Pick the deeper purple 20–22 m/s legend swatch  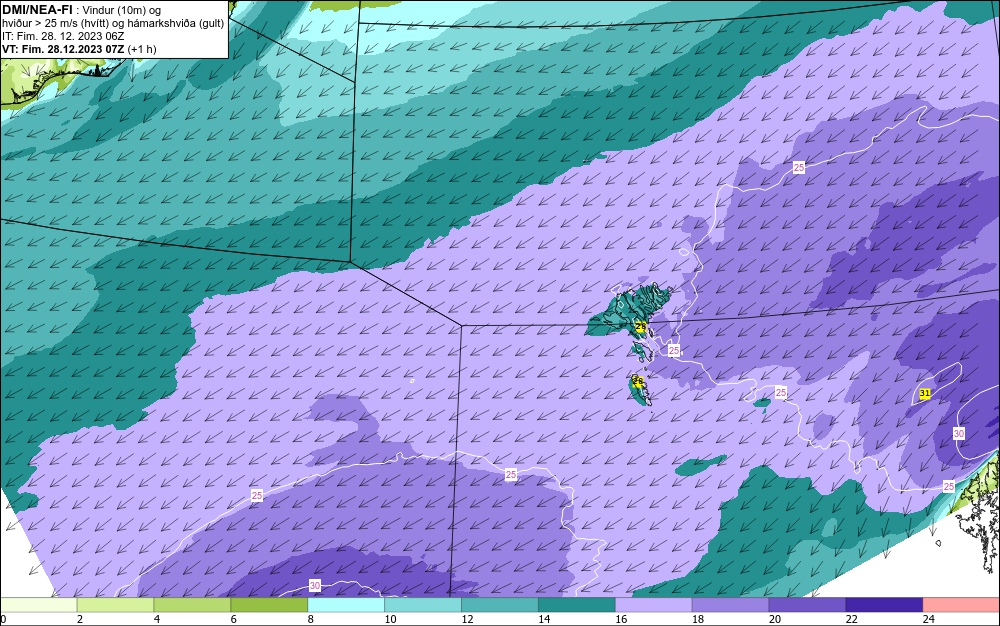click(x=807, y=605)
